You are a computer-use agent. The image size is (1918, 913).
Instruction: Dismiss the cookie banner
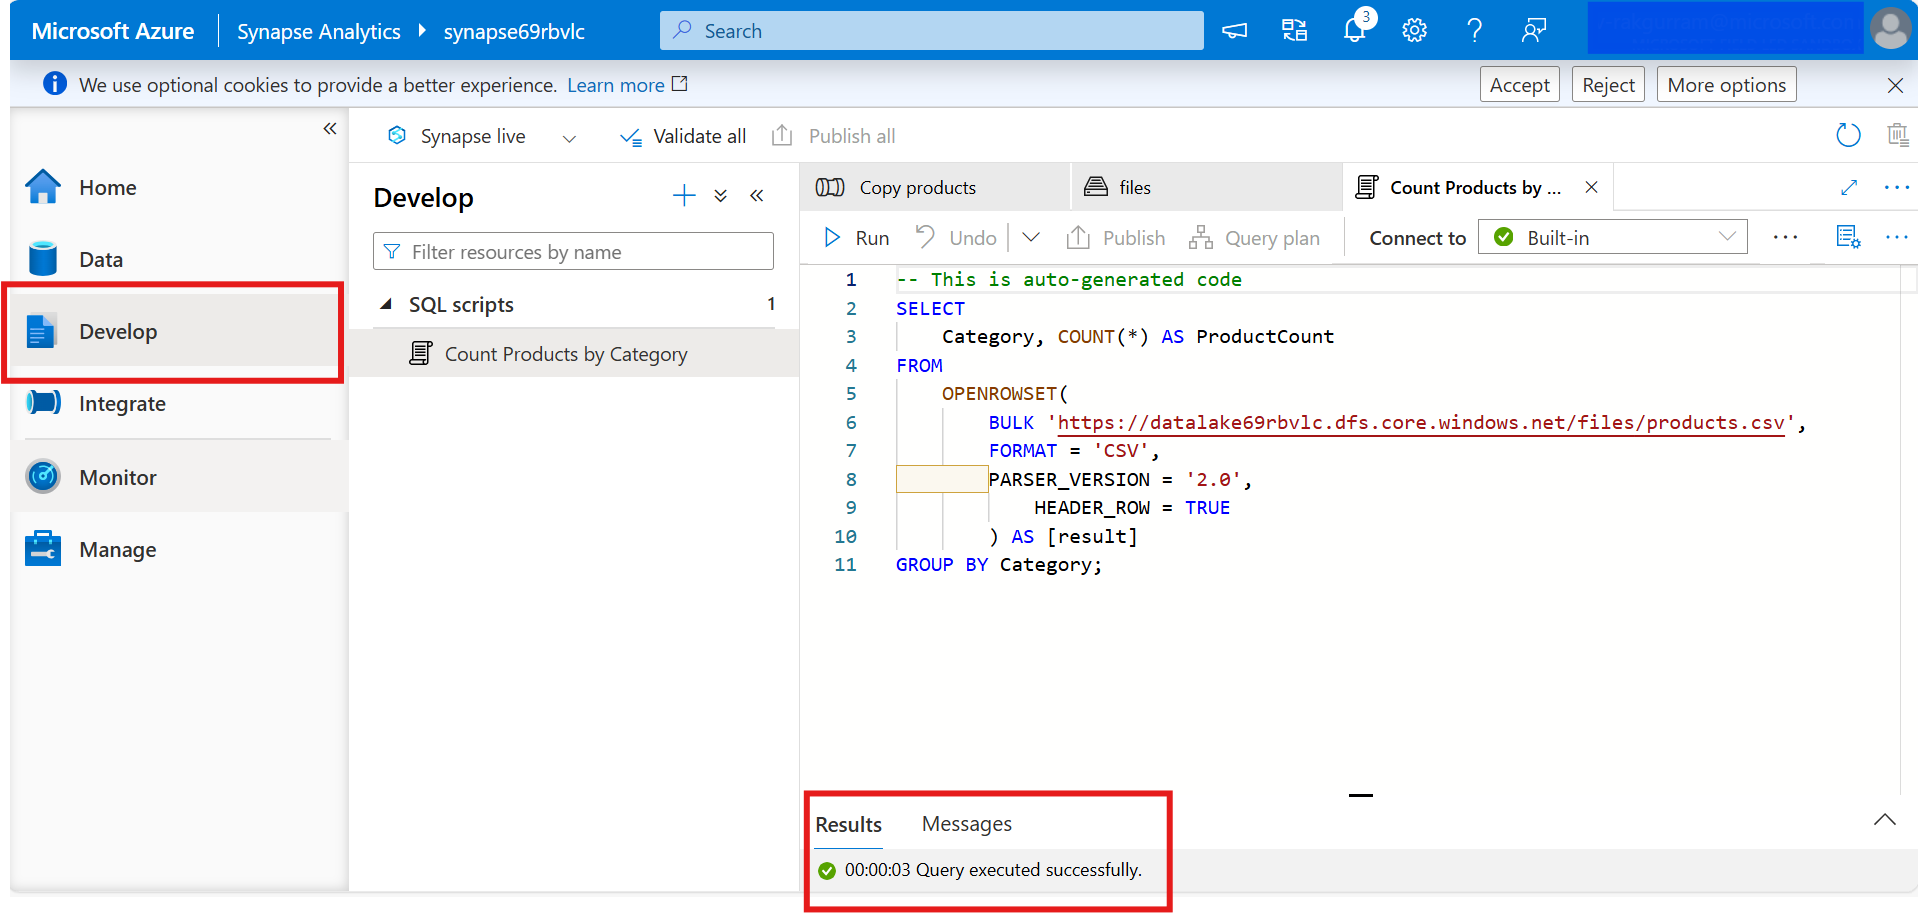click(1895, 85)
